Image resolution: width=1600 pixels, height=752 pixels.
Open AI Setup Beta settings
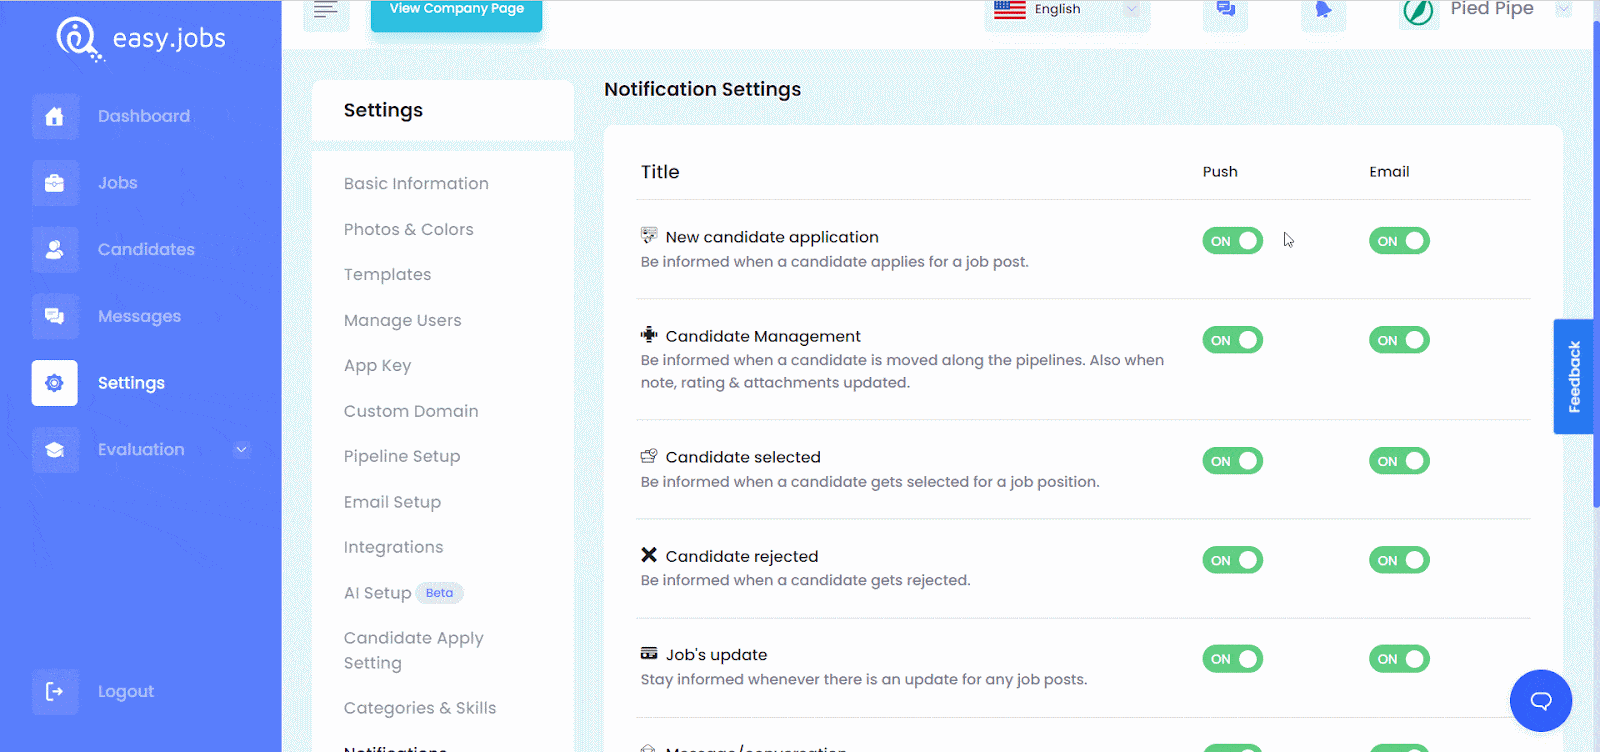(403, 593)
